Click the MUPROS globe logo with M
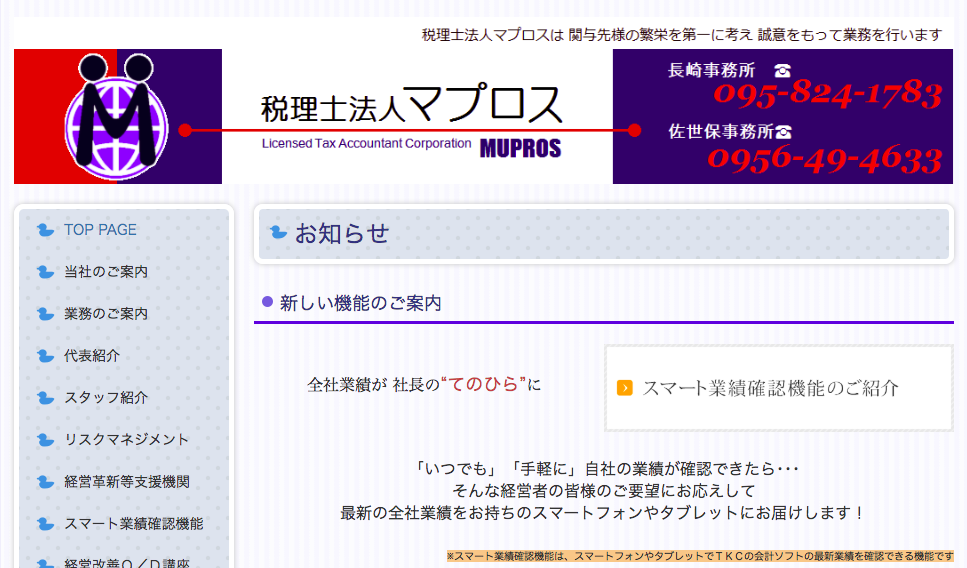 click(x=117, y=116)
